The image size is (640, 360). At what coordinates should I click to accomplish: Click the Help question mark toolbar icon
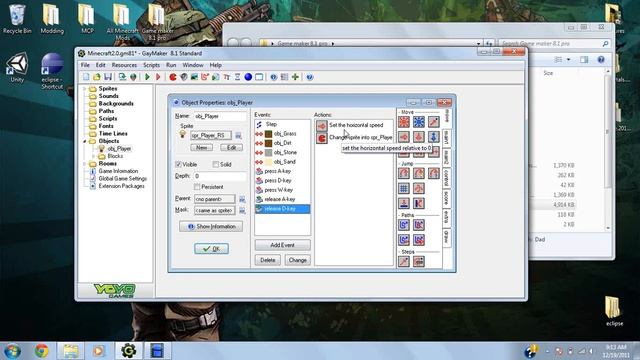310,77
